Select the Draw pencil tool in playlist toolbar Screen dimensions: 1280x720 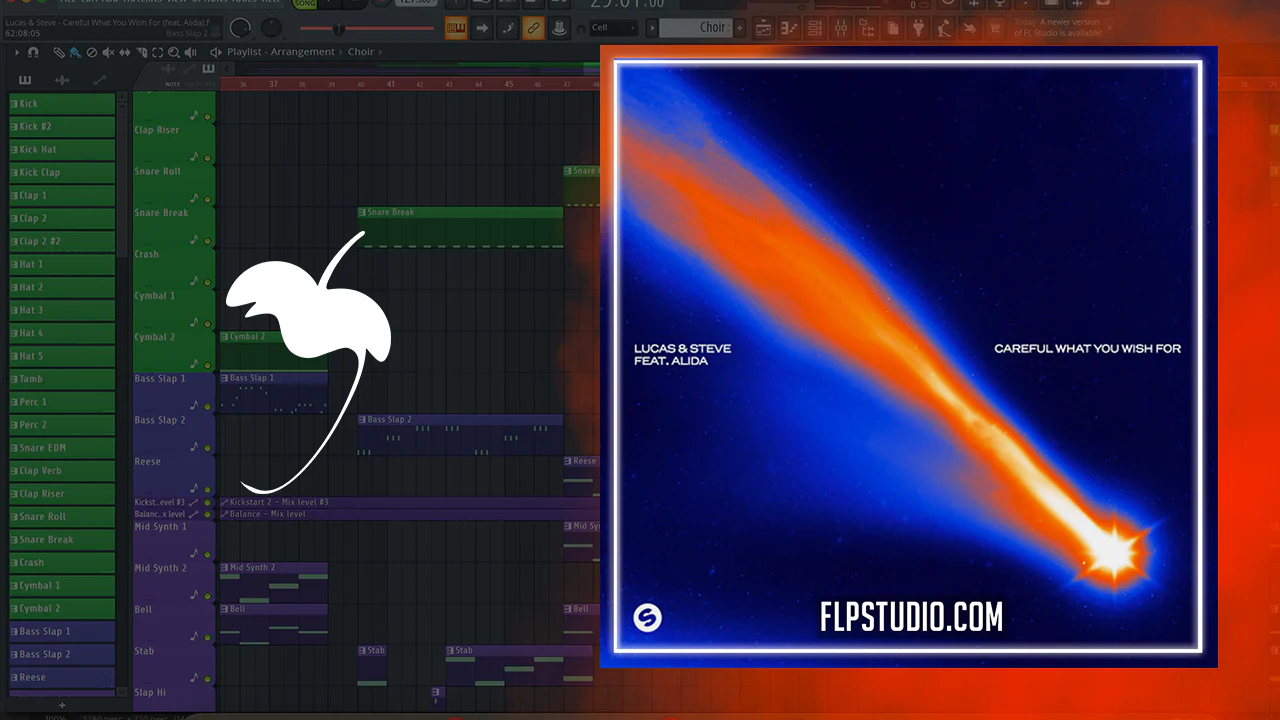[59, 52]
